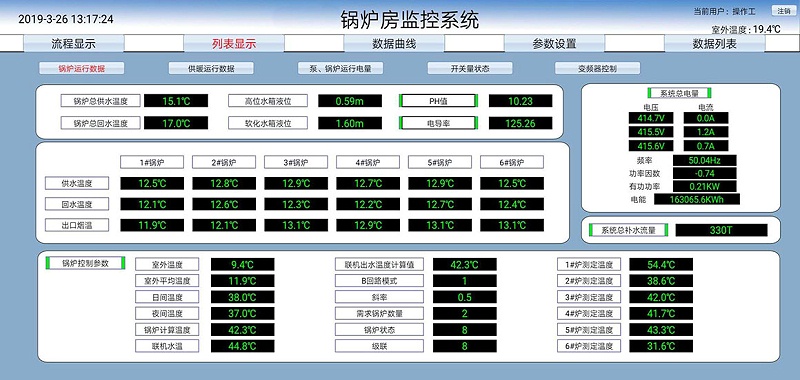The height and width of the screenshot is (380, 800).
Task: Switch to the 流程显示 tab
Action: [73, 44]
